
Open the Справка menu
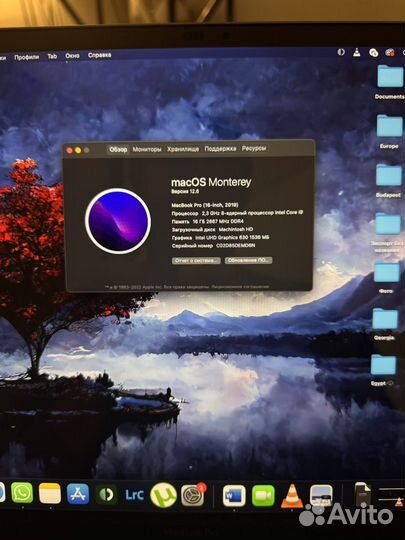pos(100,55)
